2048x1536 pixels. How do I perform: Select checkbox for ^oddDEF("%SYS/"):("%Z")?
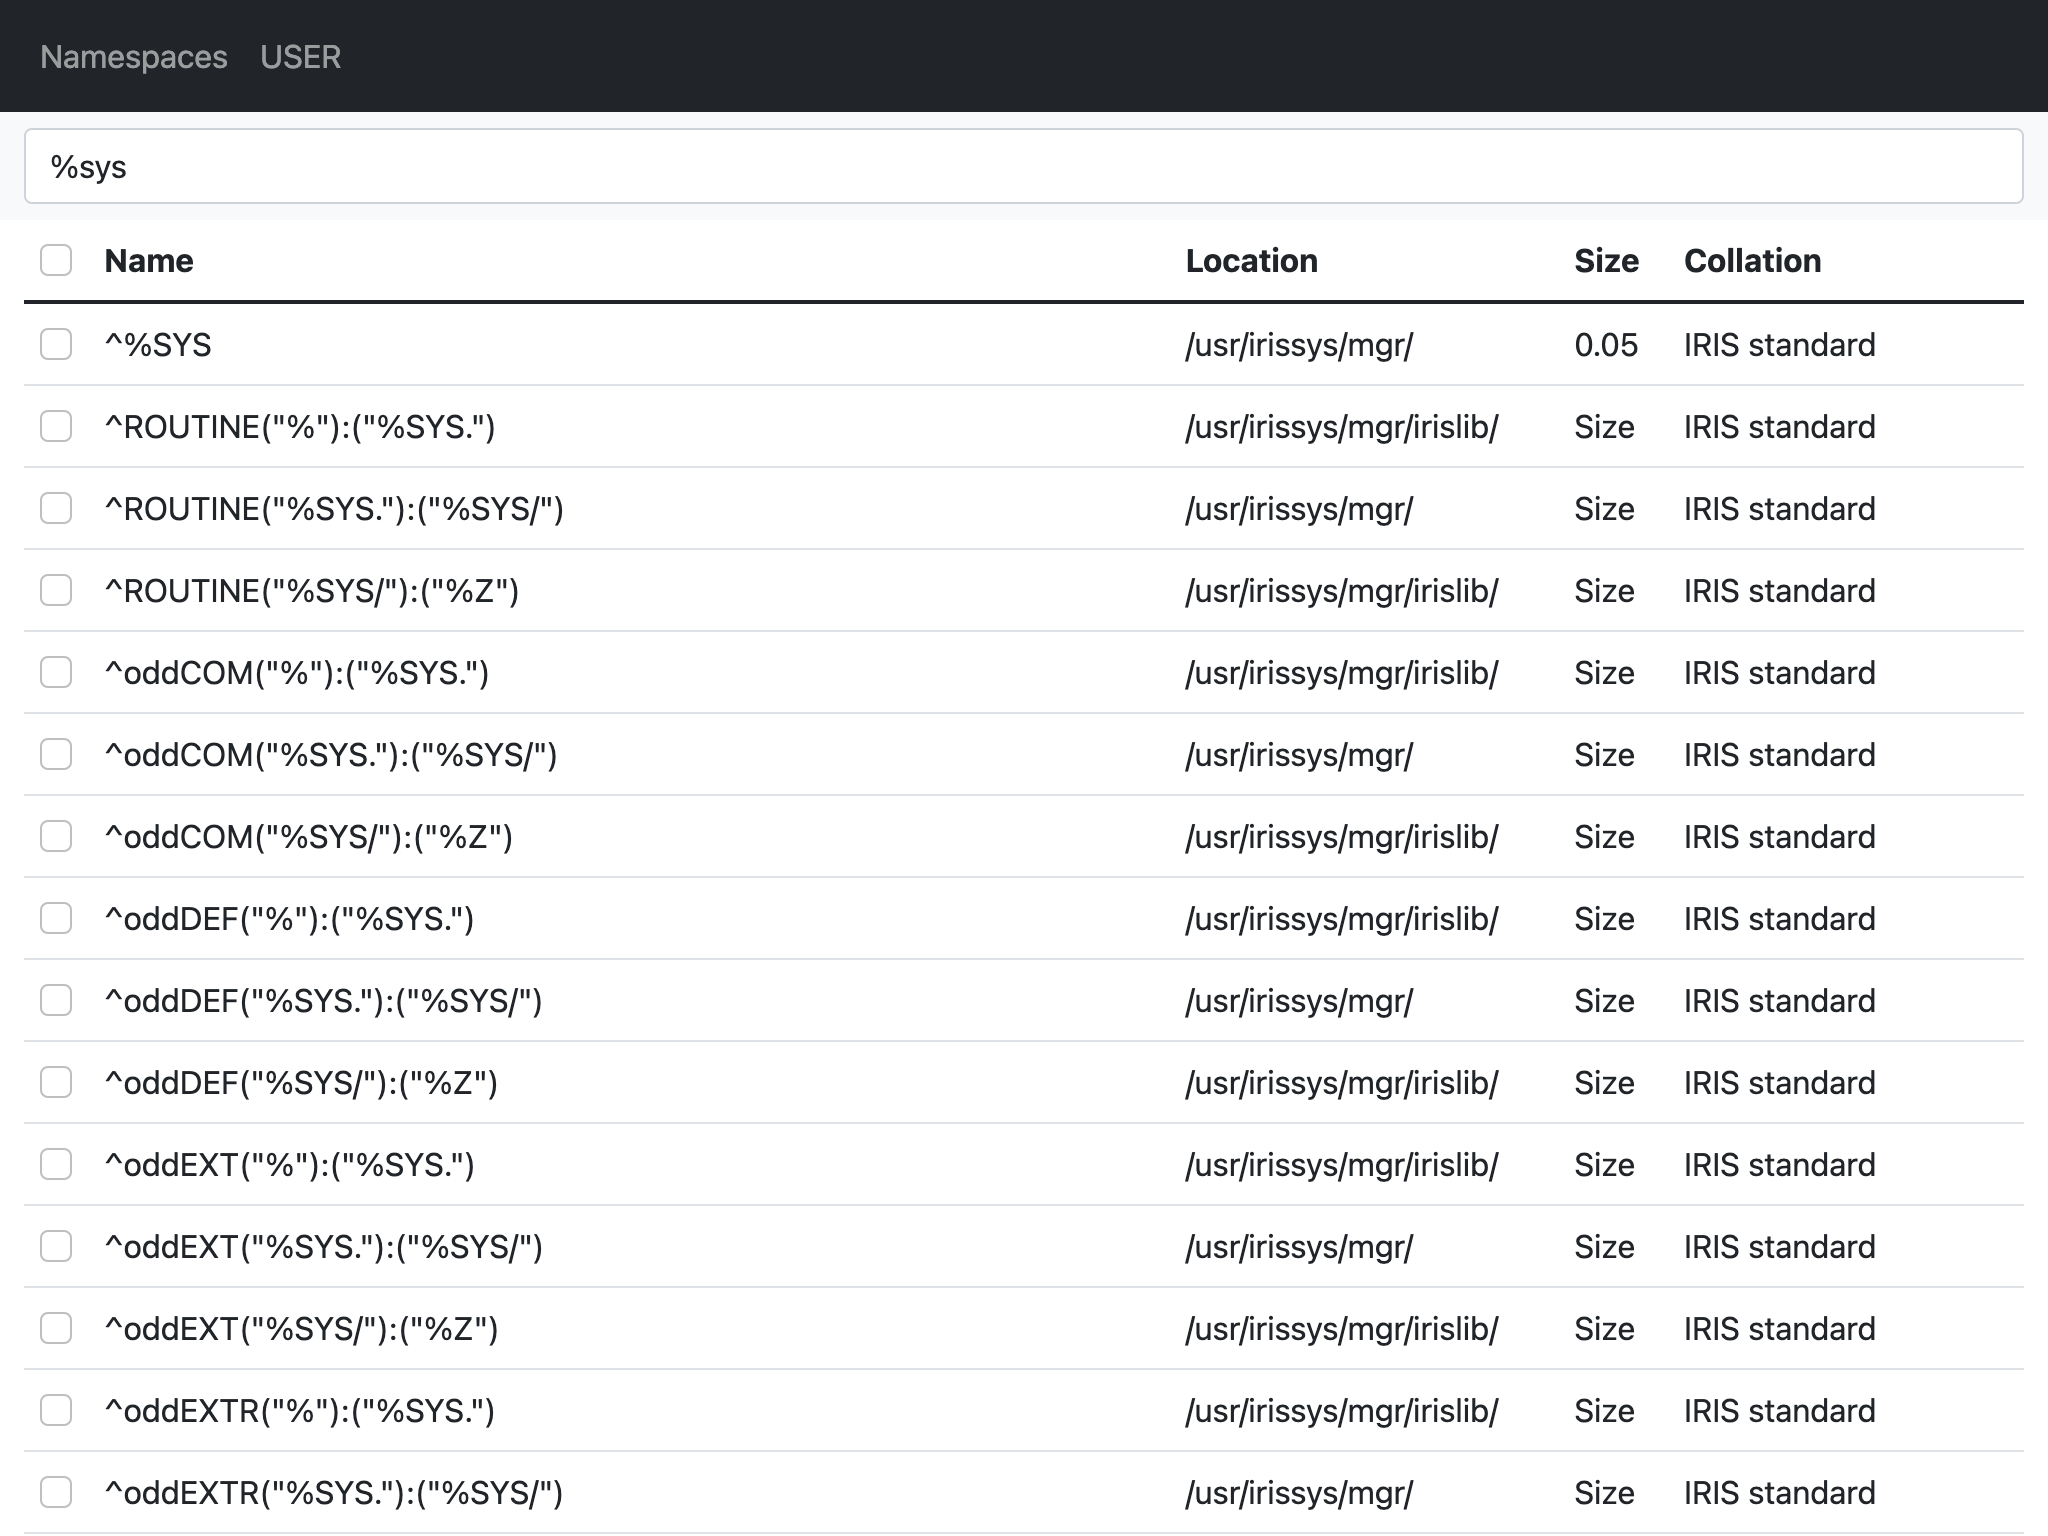pos(56,1082)
